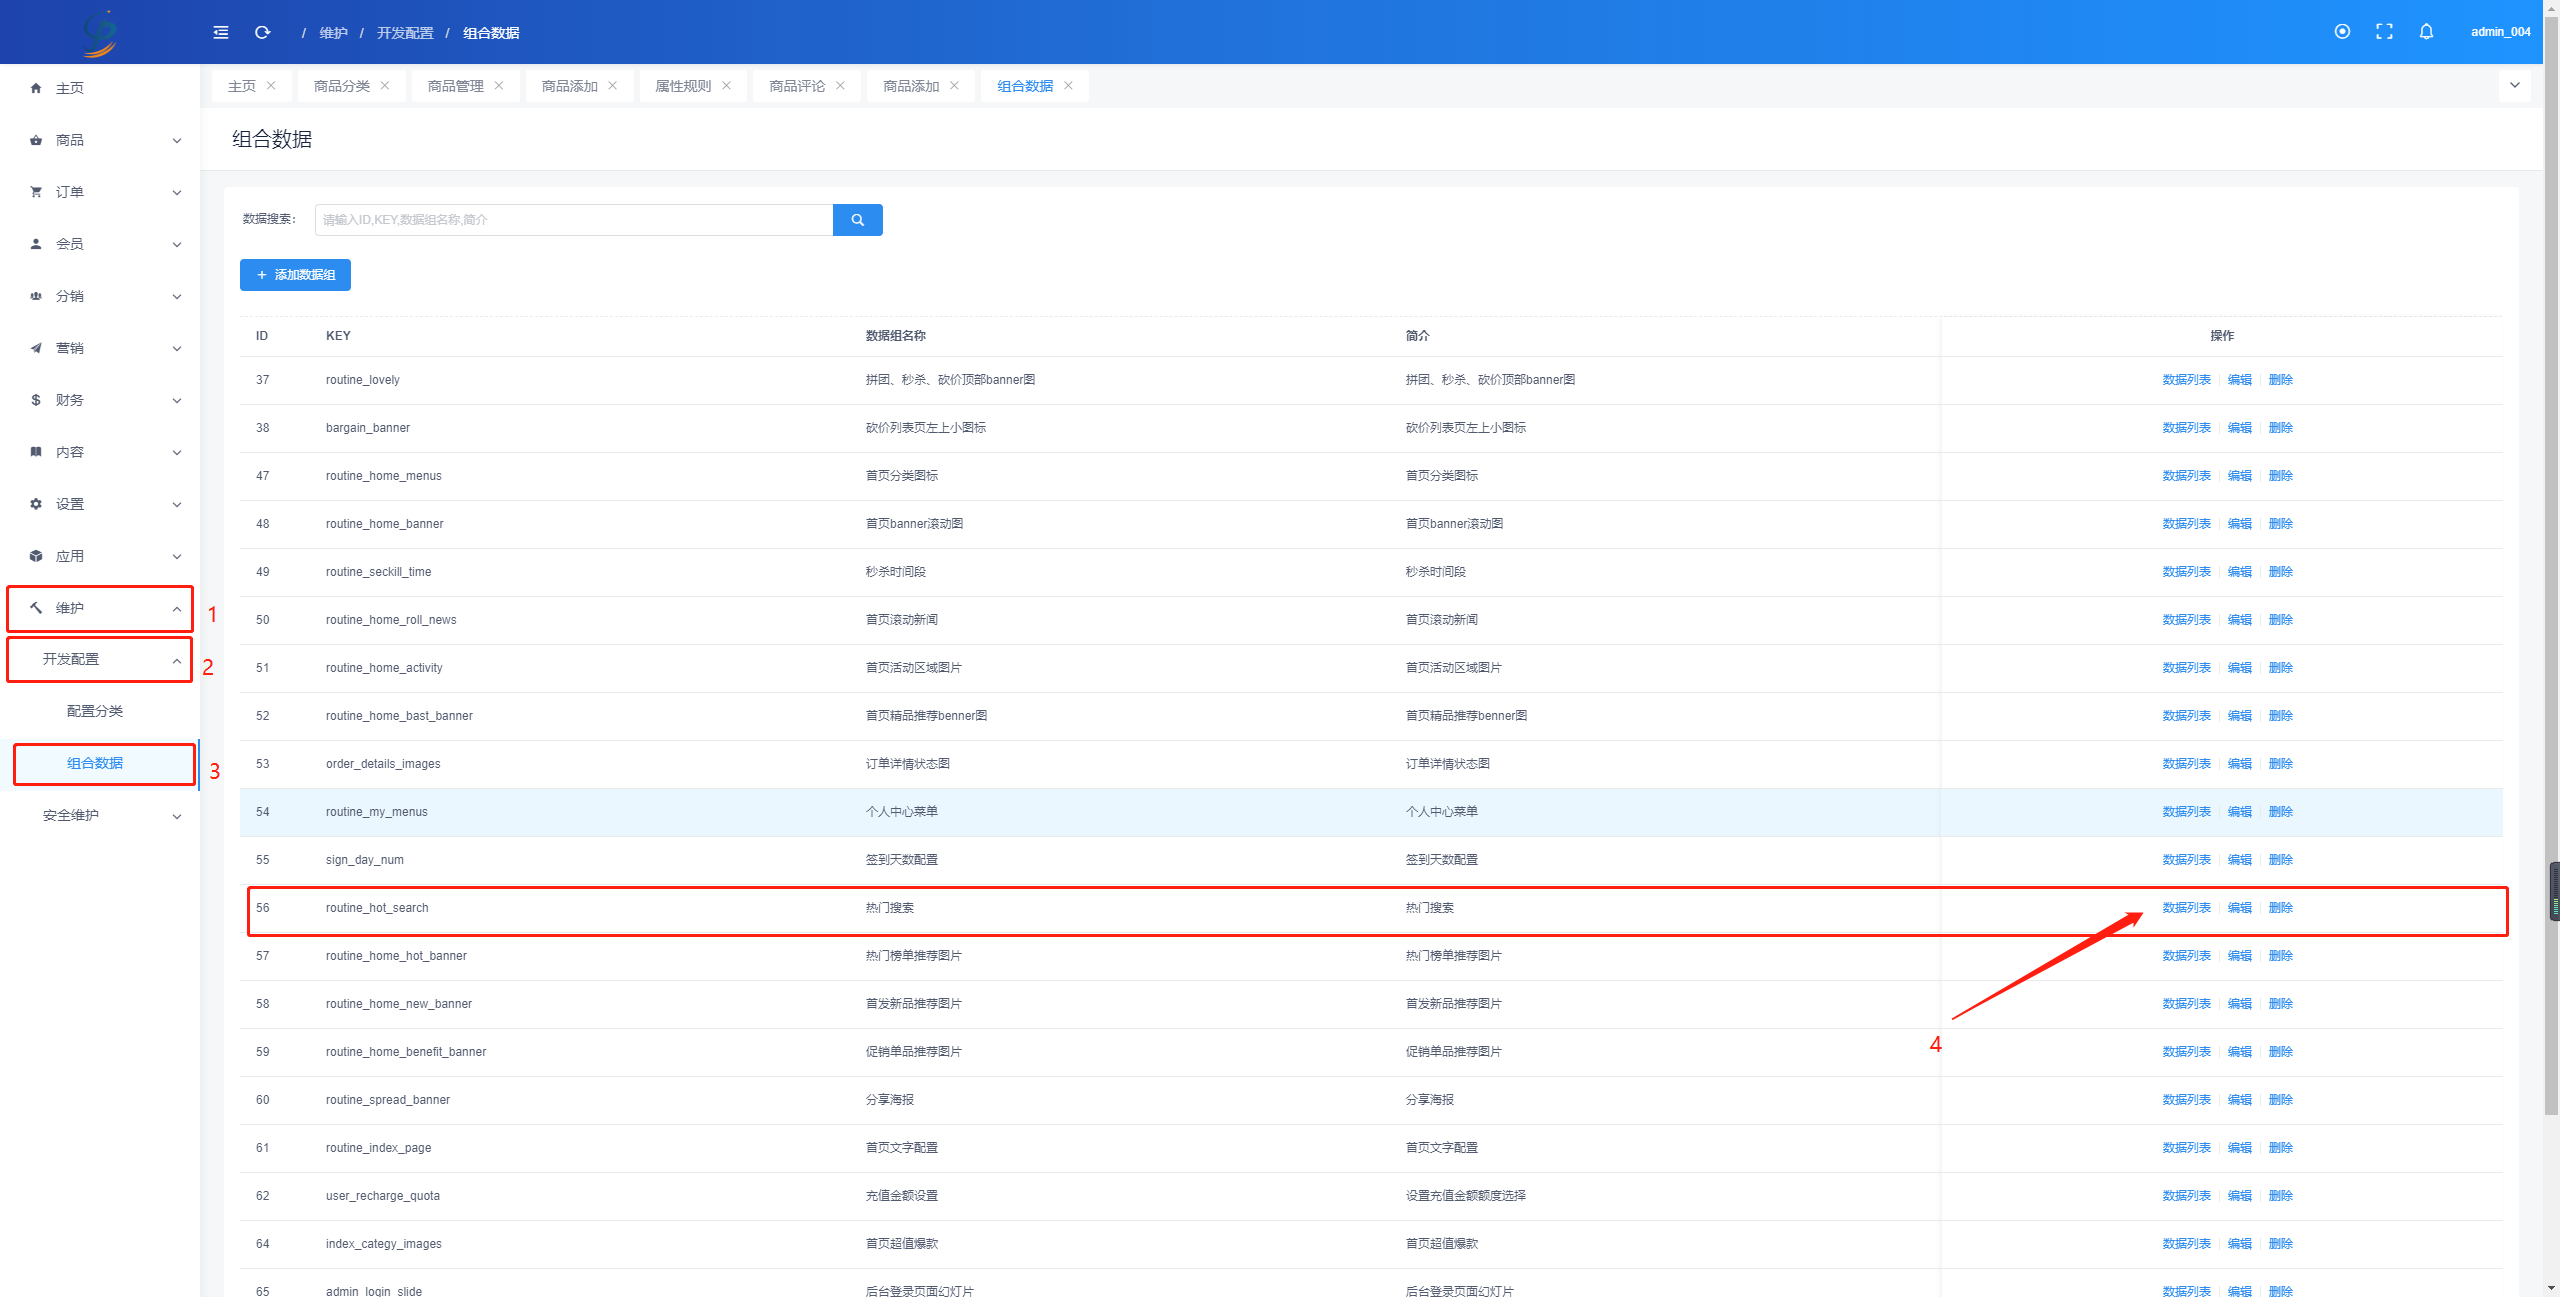Expand the 订单 menu chevron
Screen dimensions: 2560x1297
click(x=177, y=193)
